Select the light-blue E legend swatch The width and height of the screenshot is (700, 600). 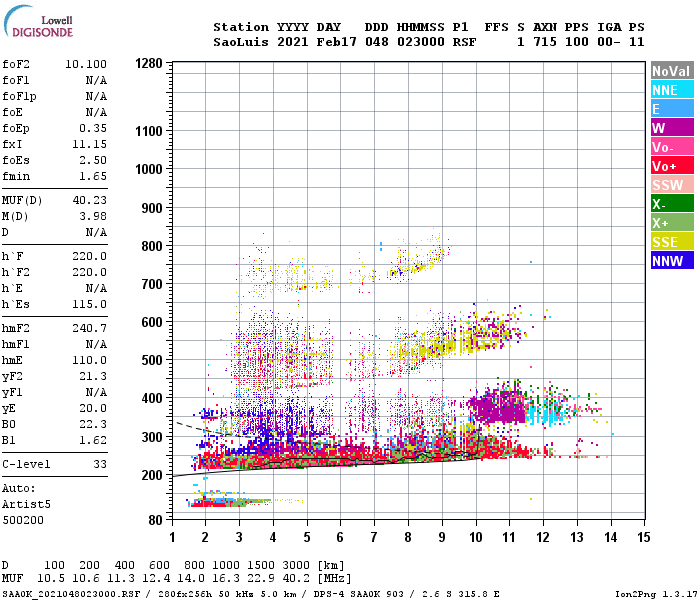click(x=672, y=109)
